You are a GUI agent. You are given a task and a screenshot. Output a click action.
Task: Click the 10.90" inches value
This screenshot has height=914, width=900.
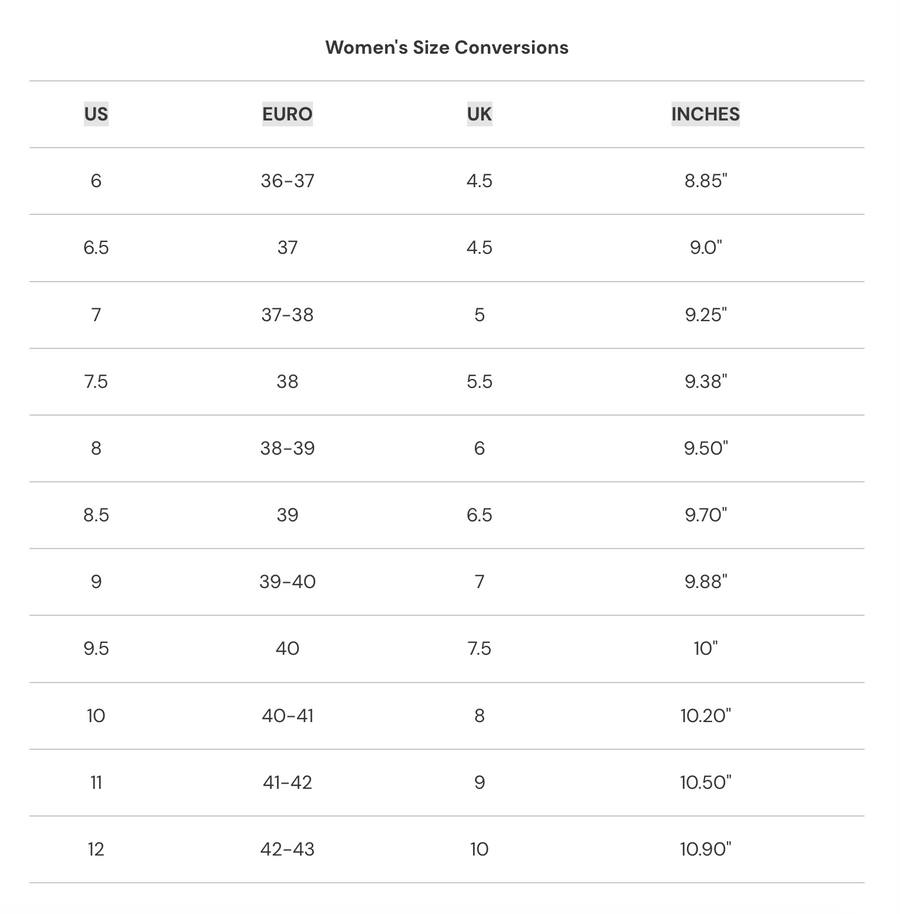tap(705, 849)
